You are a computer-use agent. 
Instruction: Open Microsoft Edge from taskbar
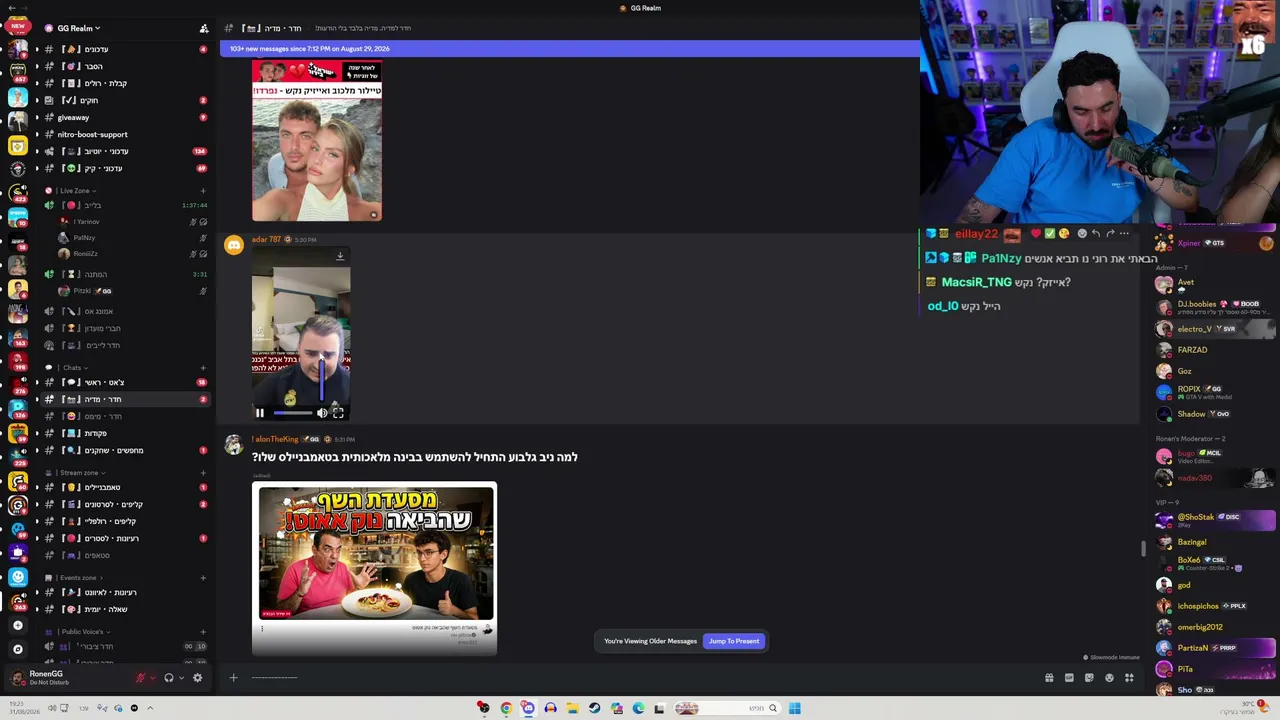pyautogui.click(x=638, y=708)
